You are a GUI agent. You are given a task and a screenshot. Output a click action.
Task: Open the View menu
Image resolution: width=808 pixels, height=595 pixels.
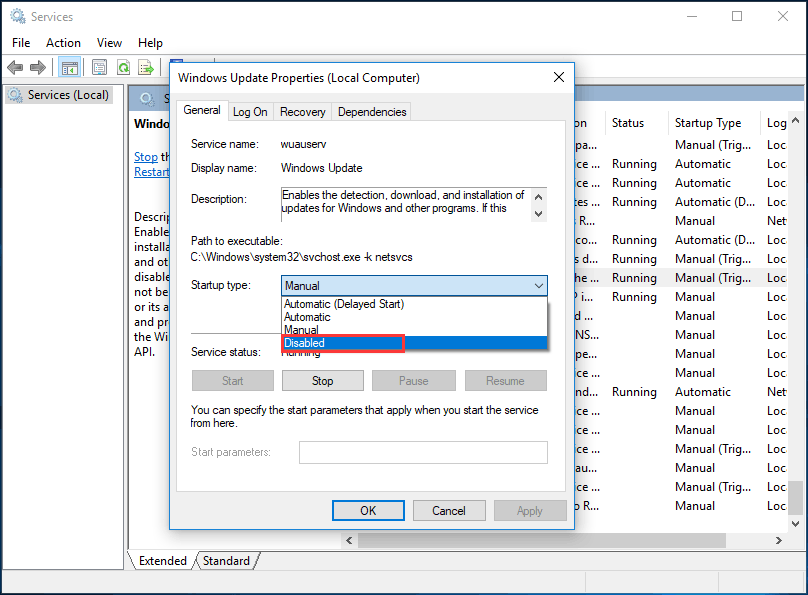pyautogui.click(x=109, y=43)
